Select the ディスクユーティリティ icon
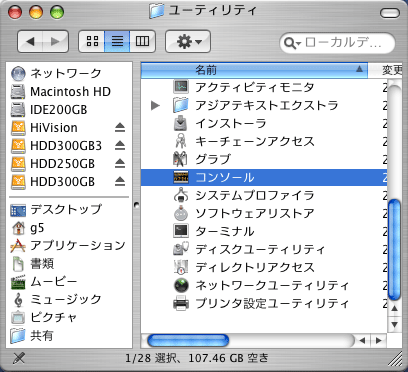The image size is (408, 372). click(x=181, y=249)
